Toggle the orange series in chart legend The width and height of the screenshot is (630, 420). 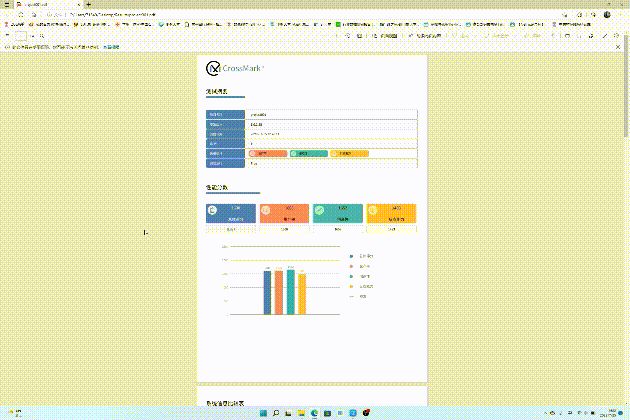[x=351, y=266]
